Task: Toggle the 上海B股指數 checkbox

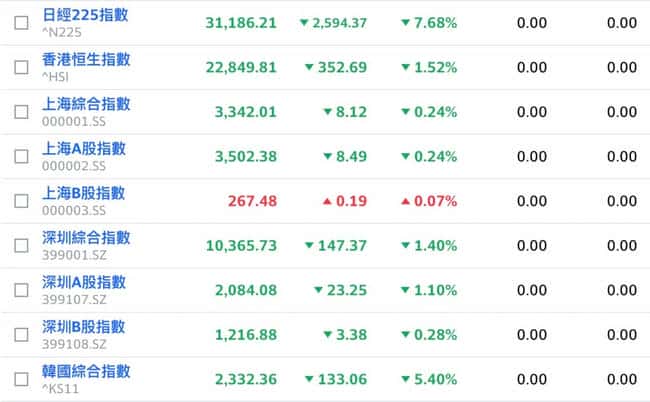Action: point(21,201)
